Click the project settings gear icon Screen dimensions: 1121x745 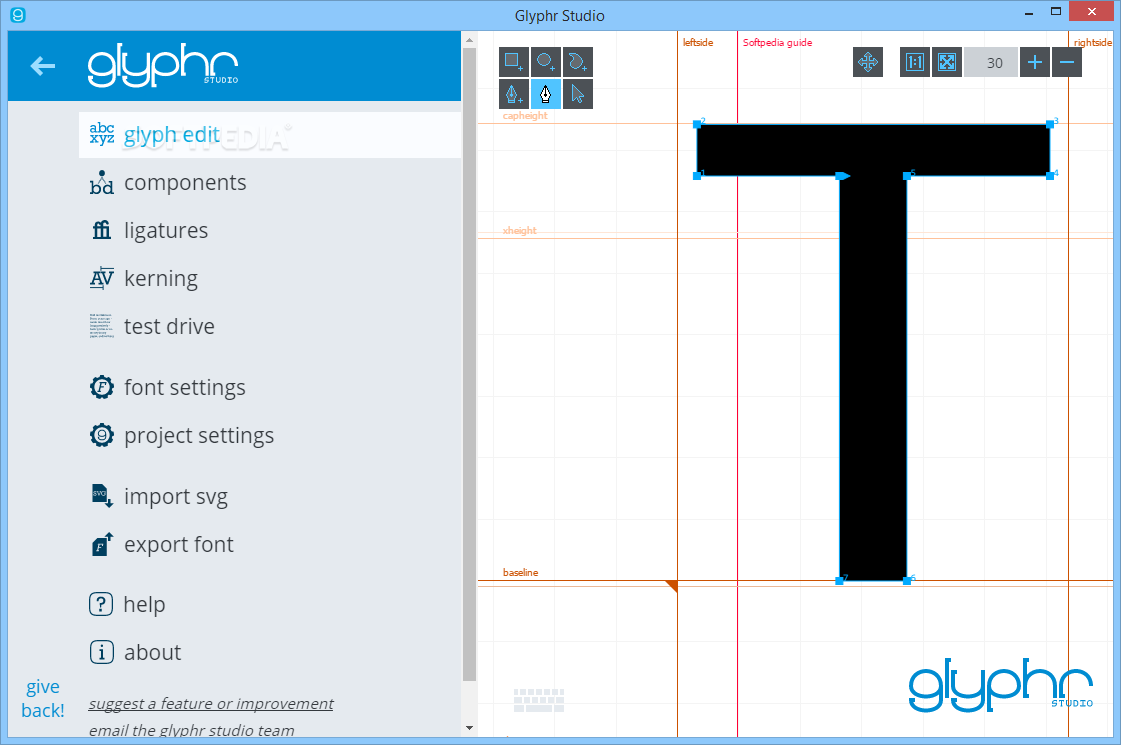[x=102, y=435]
